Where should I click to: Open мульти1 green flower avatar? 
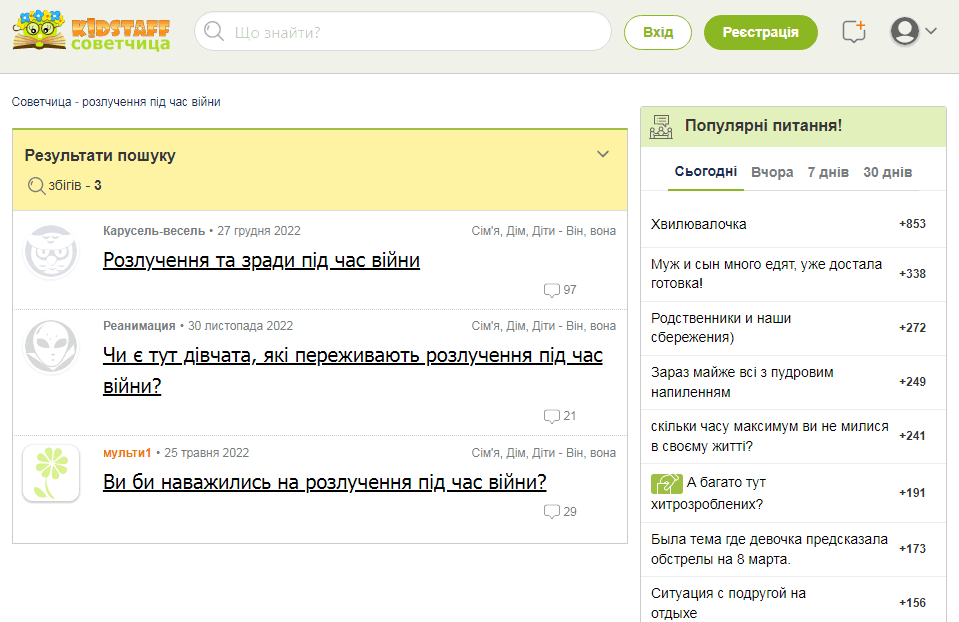(x=51, y=473)
